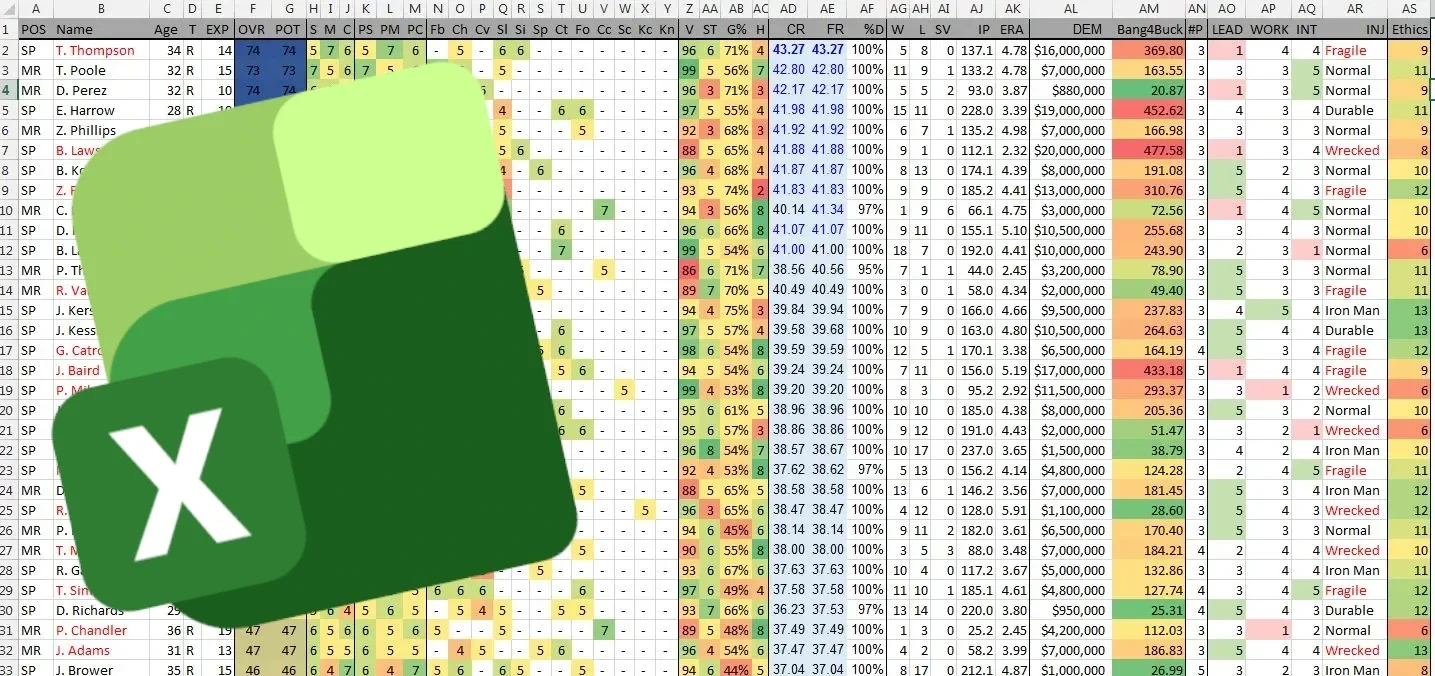Select the 477.58 Bang4Buck cell
Viewport: 1435px width, 676px height.
(1148, 150)
